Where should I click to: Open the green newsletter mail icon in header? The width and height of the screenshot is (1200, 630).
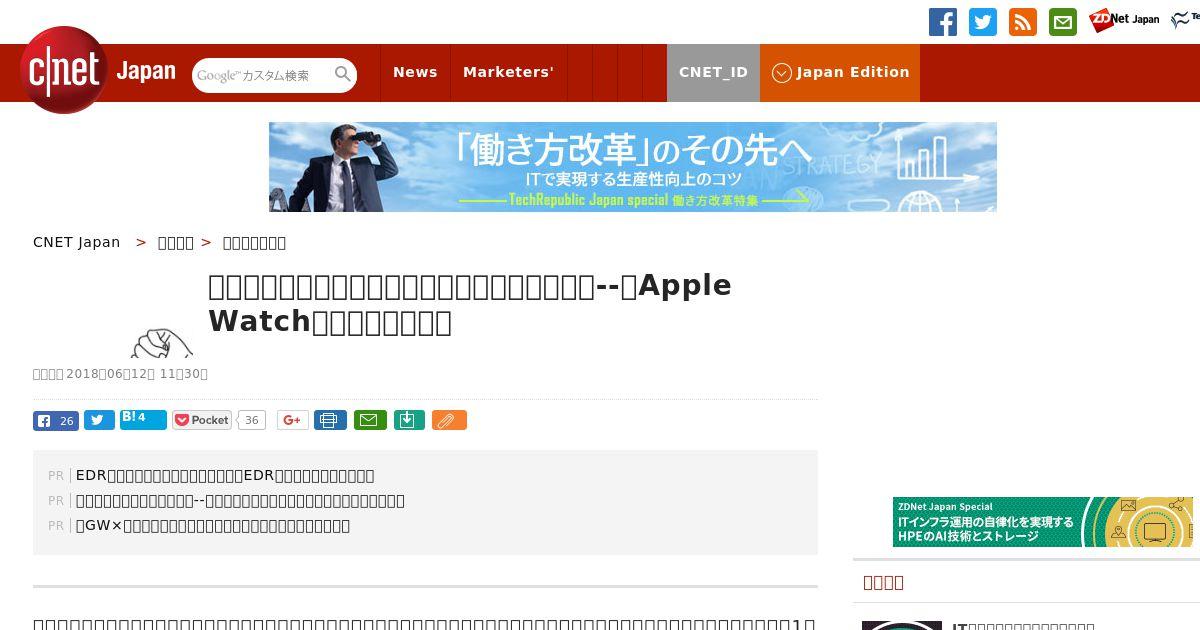tap(1063, 22)
